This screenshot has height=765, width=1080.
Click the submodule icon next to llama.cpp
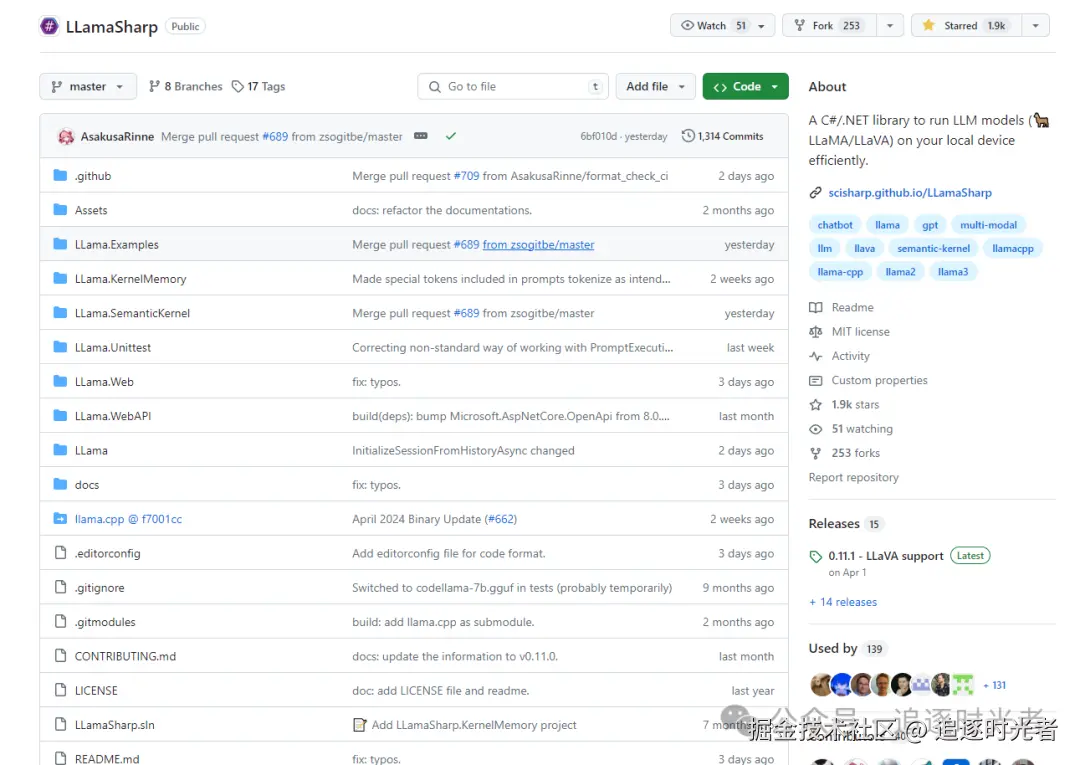(61, 518)
